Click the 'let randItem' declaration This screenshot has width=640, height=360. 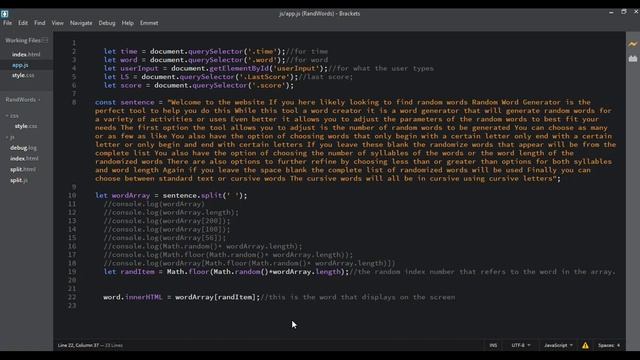click(x=129, y=272)
